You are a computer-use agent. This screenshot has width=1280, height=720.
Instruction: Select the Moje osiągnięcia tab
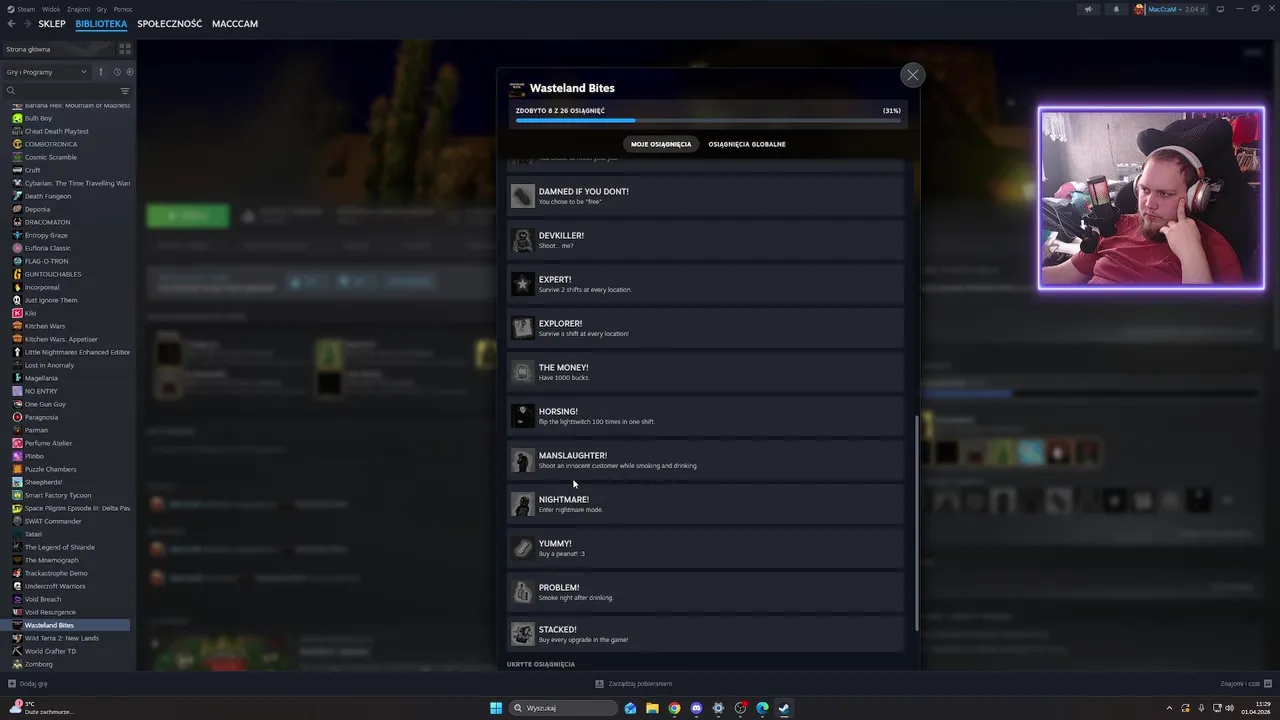(661, 144)
